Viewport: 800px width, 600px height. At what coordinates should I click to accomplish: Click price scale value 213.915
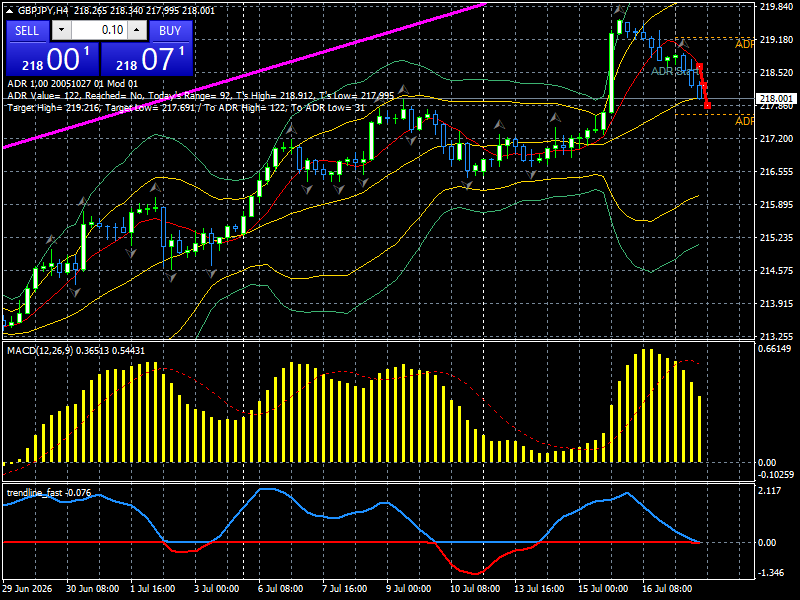pyautogui.click(x=776, y=304)
